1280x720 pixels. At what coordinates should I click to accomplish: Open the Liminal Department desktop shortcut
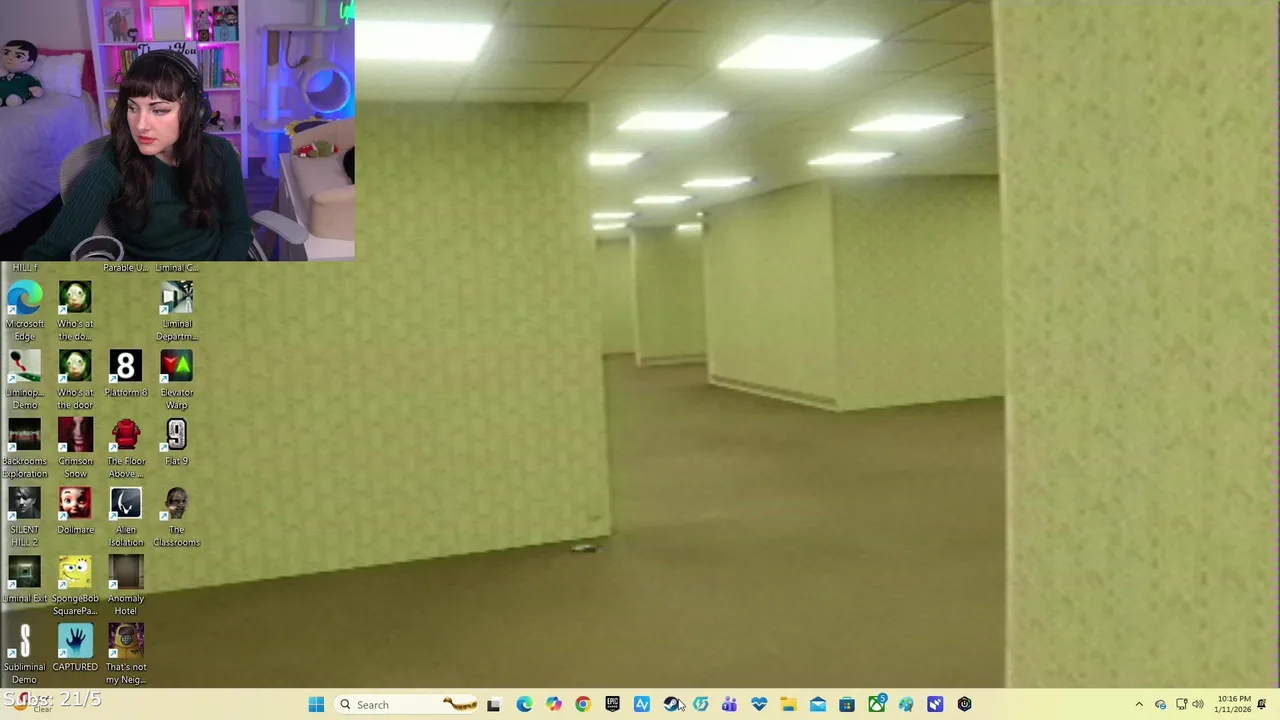177,311
